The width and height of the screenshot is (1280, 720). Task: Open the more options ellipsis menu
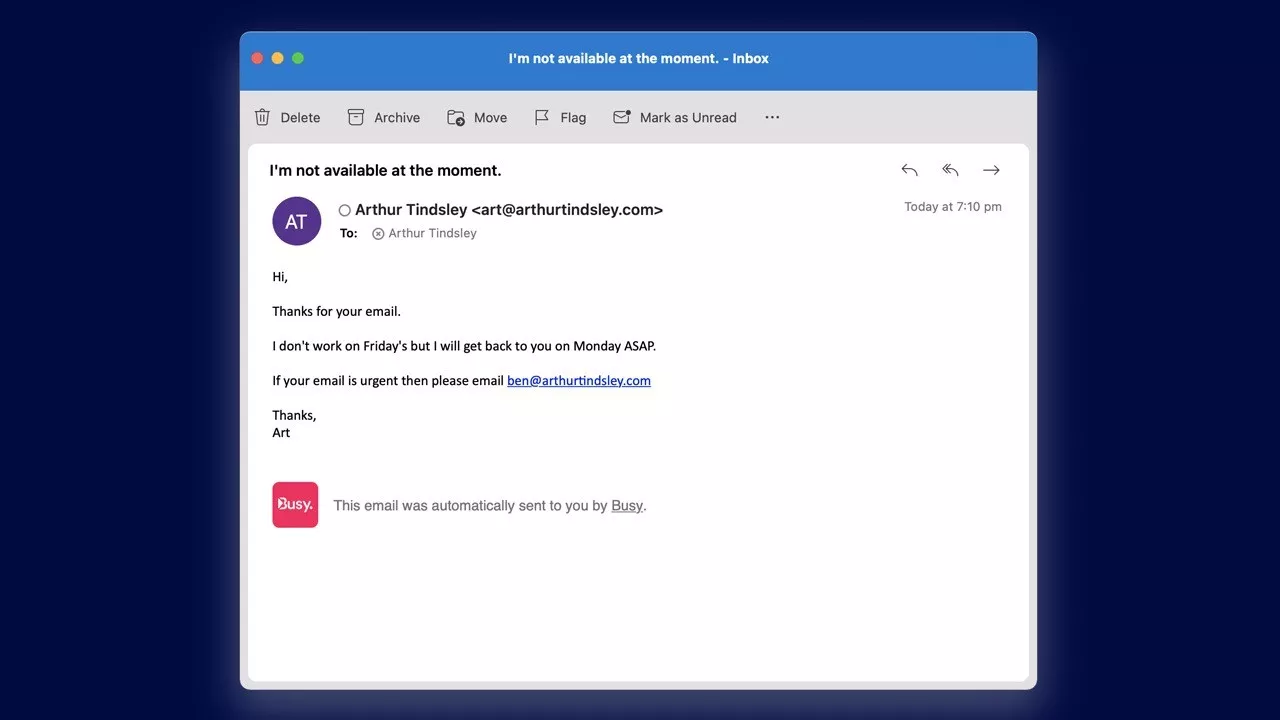(x=772, y=117)
